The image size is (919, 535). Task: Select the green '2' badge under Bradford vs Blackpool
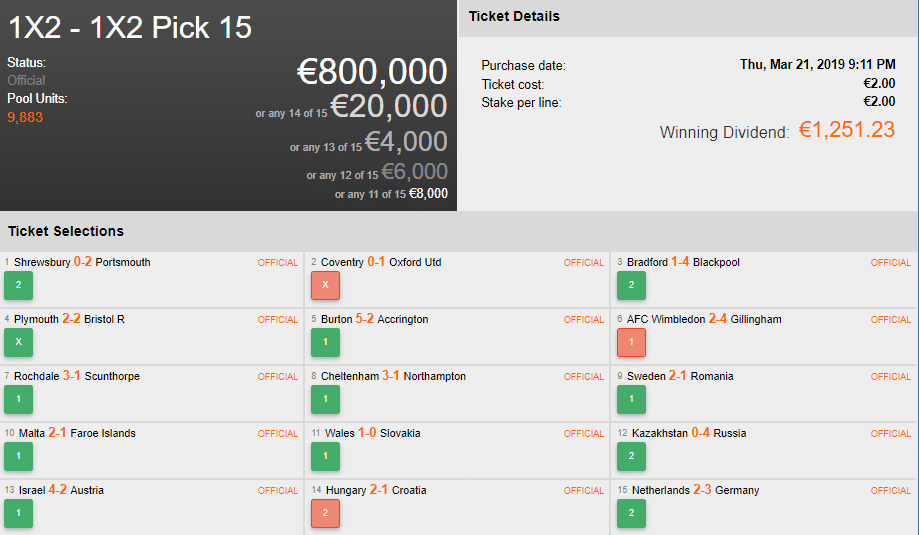click(x=631, y=286)
